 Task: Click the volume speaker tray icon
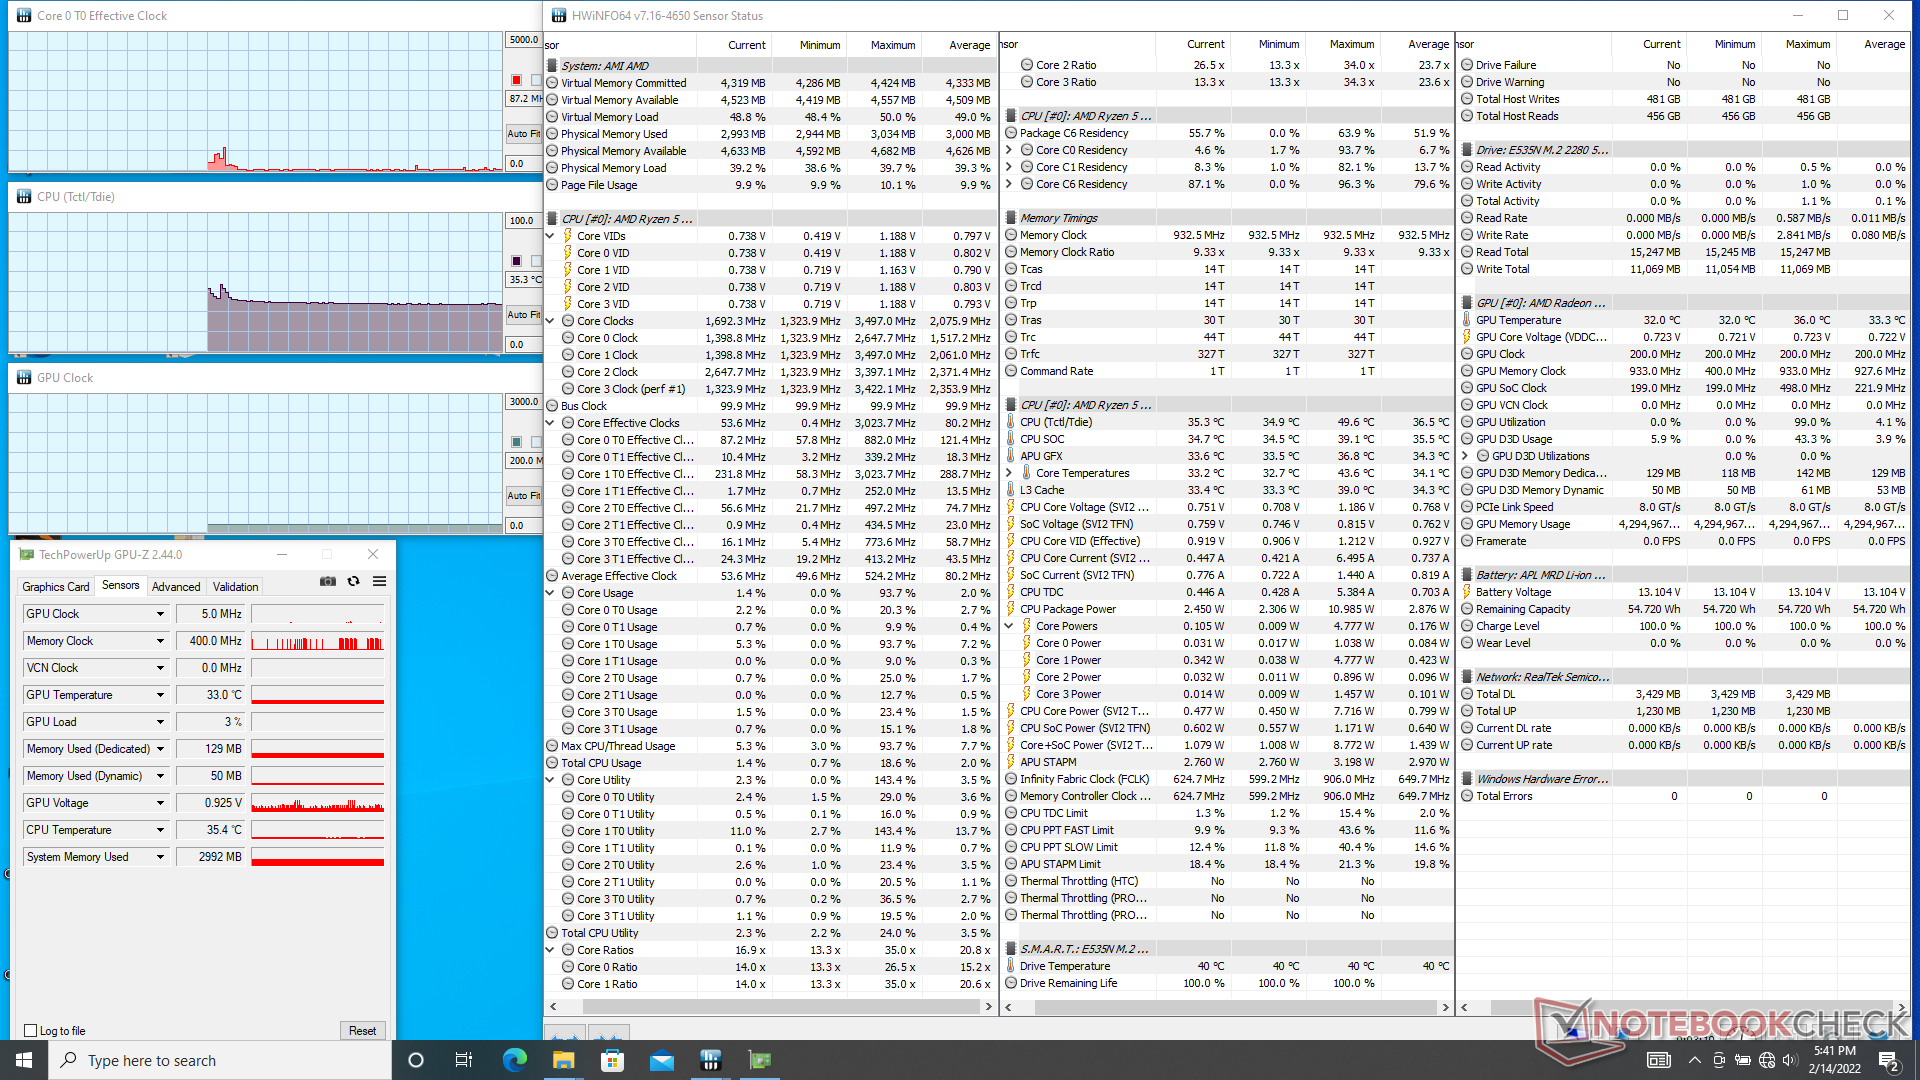pos(1790,1060)
